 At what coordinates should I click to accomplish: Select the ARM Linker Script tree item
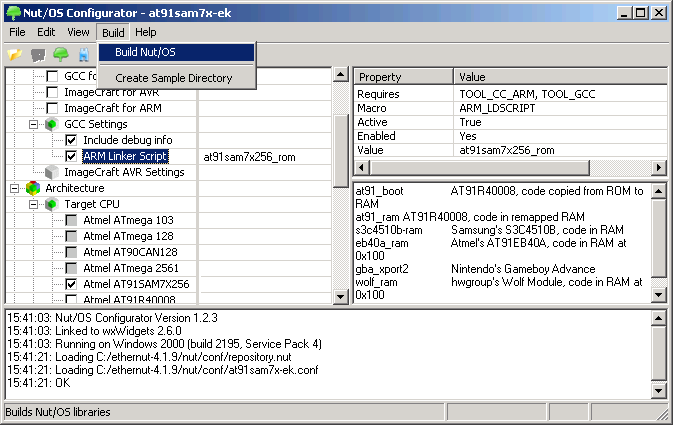(125, 156)
